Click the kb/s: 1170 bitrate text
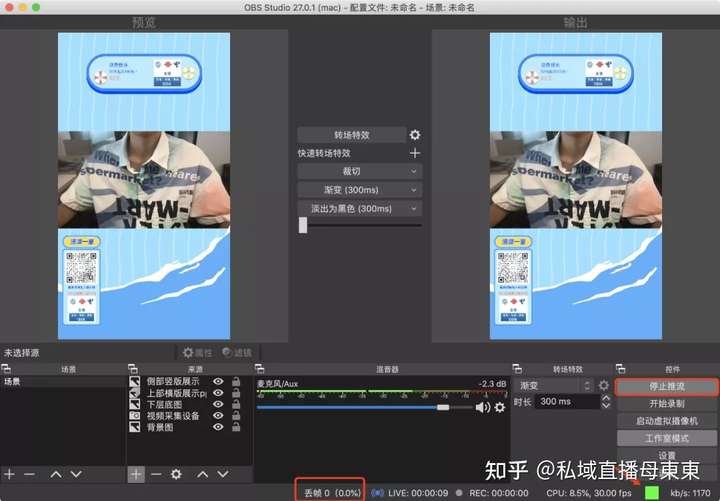720x501 pixels. pyautogui.click(x=690, y=493)
